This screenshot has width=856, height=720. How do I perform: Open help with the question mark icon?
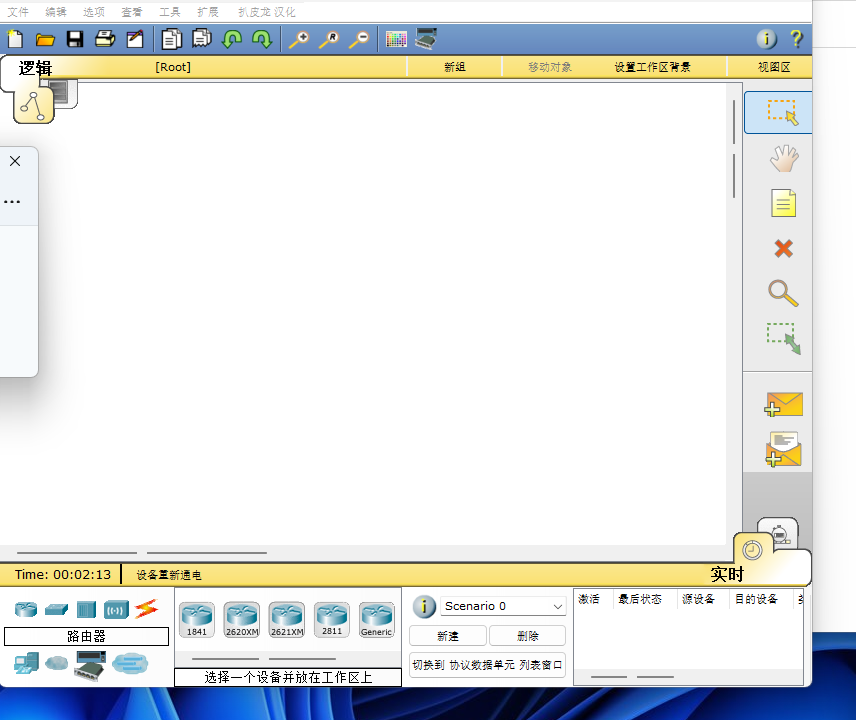tap(796, 39)
